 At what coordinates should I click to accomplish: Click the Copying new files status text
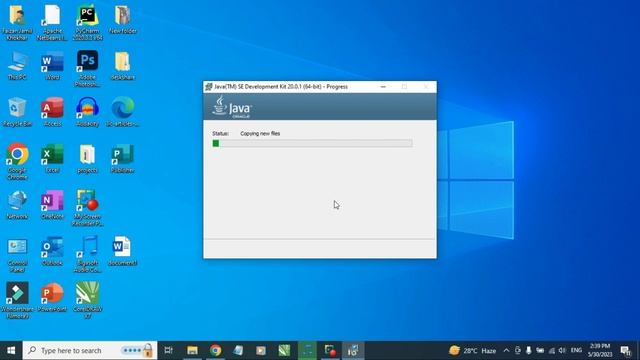(260, 133)
